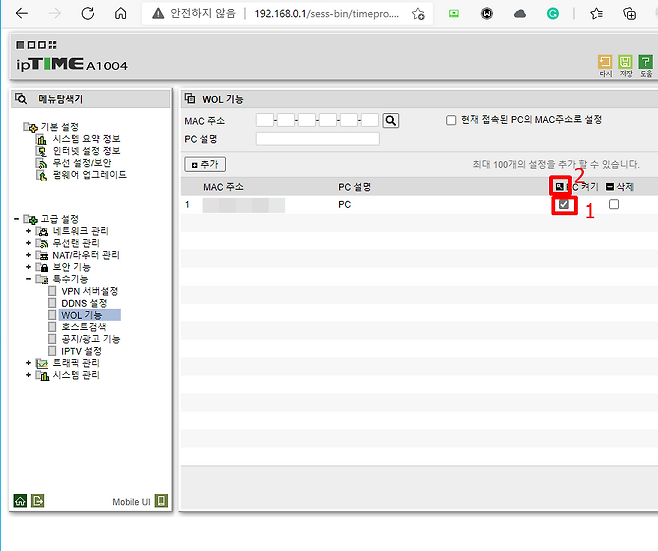Open DDNS 설정 menu item
Image resolution: width=658 pixels, height=551 pixels.
tap(84, 303)
